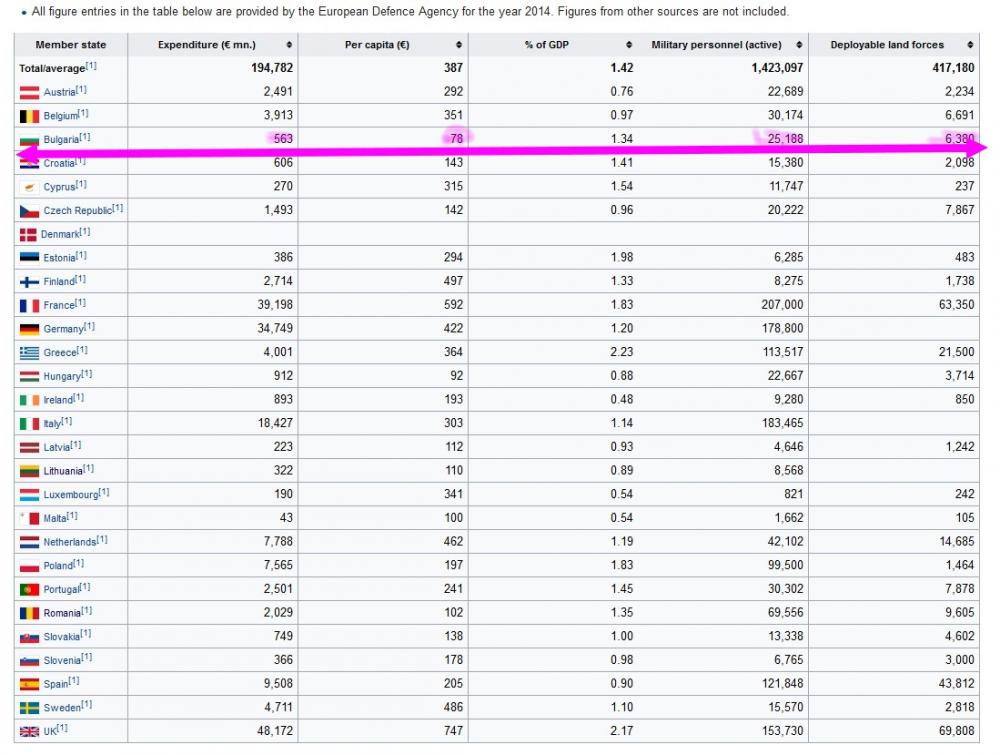The height and width of the screenshot is (755, 1000).
Task: Click the Sweden flag icon
Action: (29, 708)
